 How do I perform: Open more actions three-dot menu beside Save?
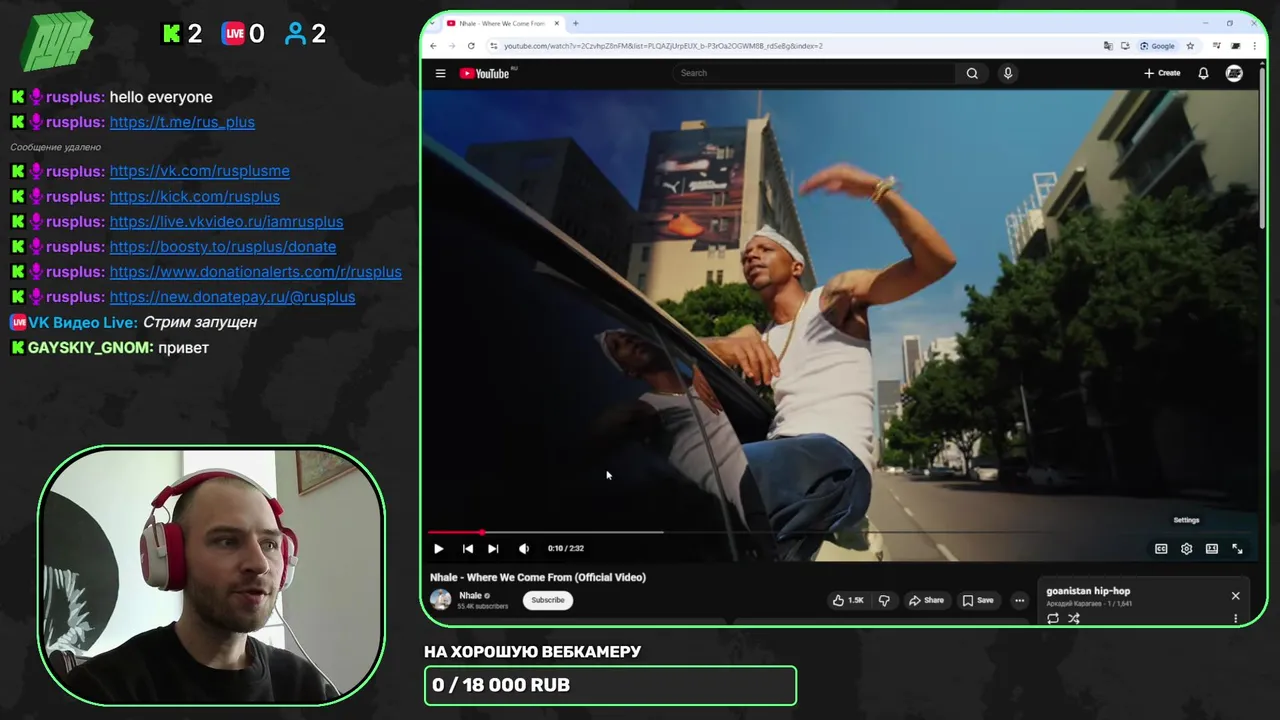[1019, 600]
